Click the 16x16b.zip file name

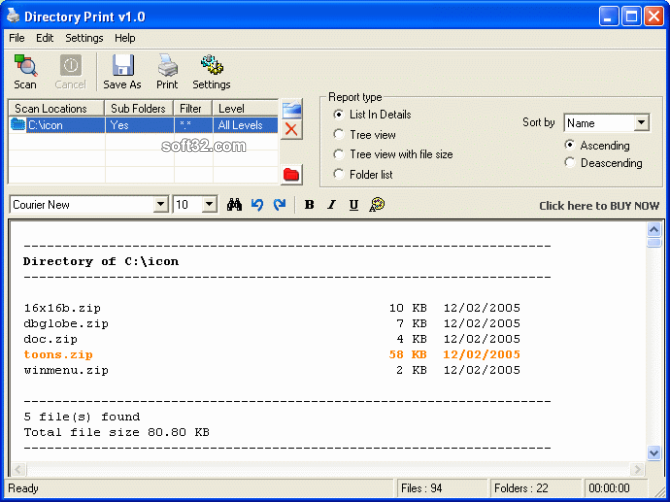click(62, 308)
